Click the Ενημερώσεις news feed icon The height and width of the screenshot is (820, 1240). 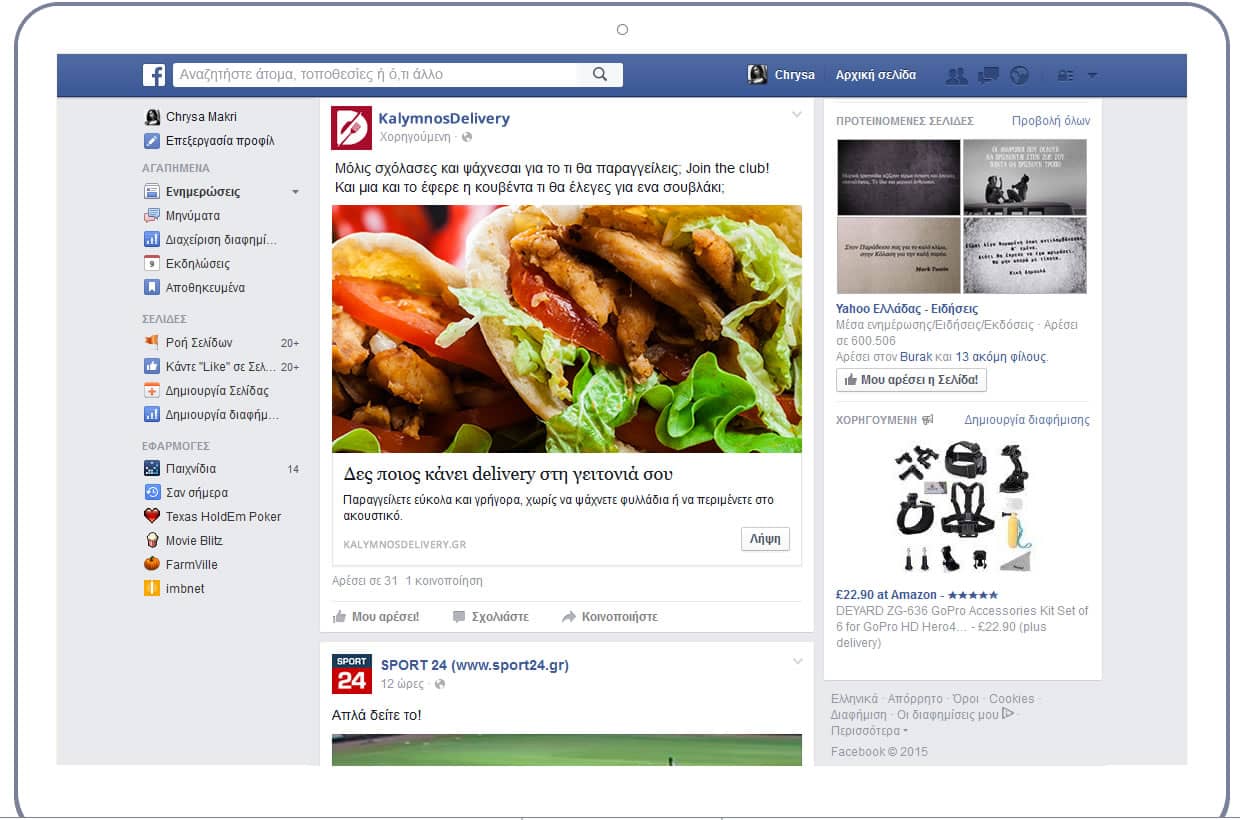152,192
